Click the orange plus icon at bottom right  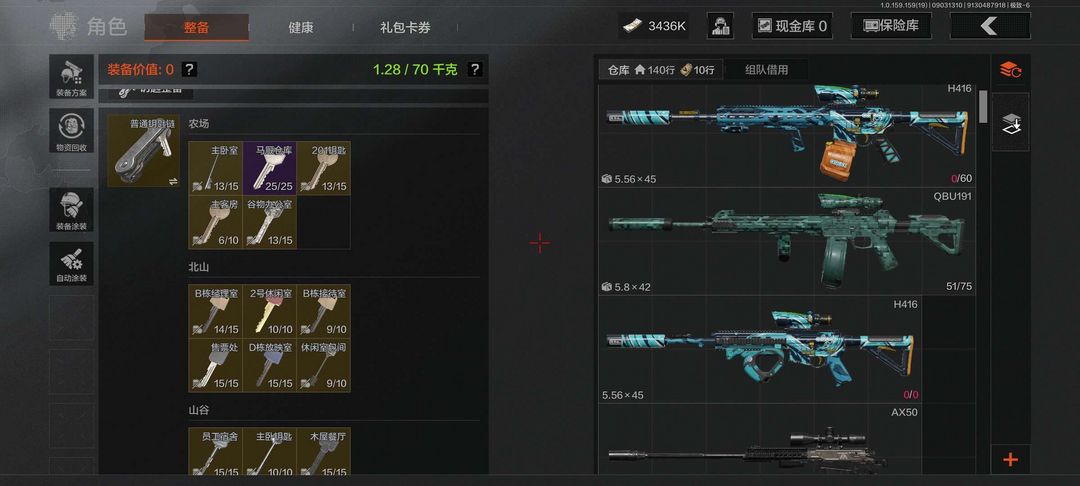[x=1010, y=459]
